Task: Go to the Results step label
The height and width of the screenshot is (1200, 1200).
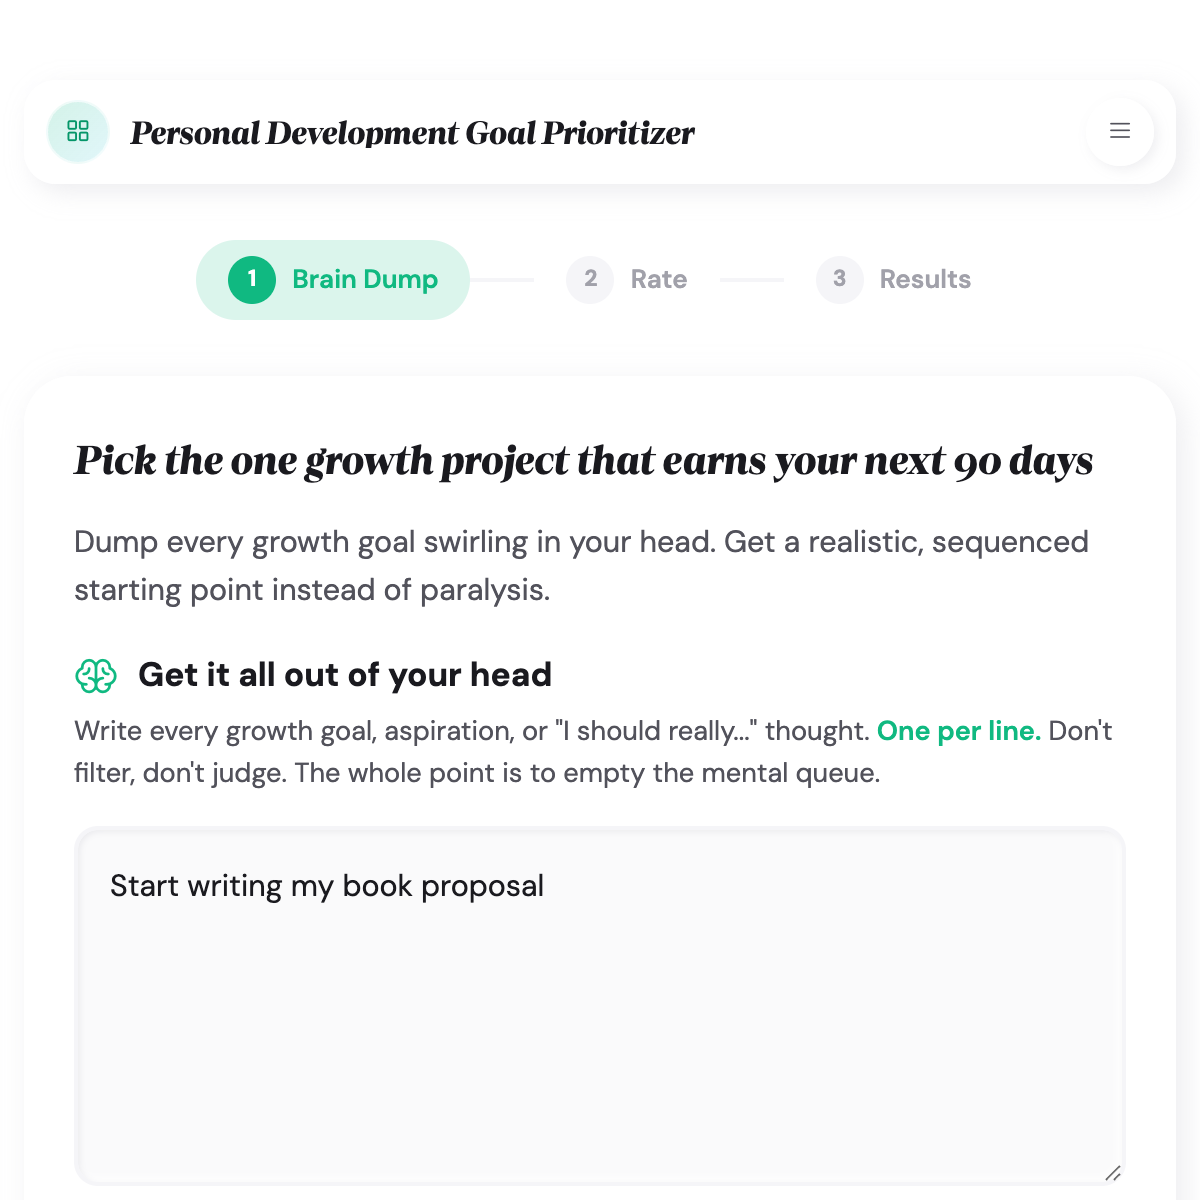Action: coord(925,279)
